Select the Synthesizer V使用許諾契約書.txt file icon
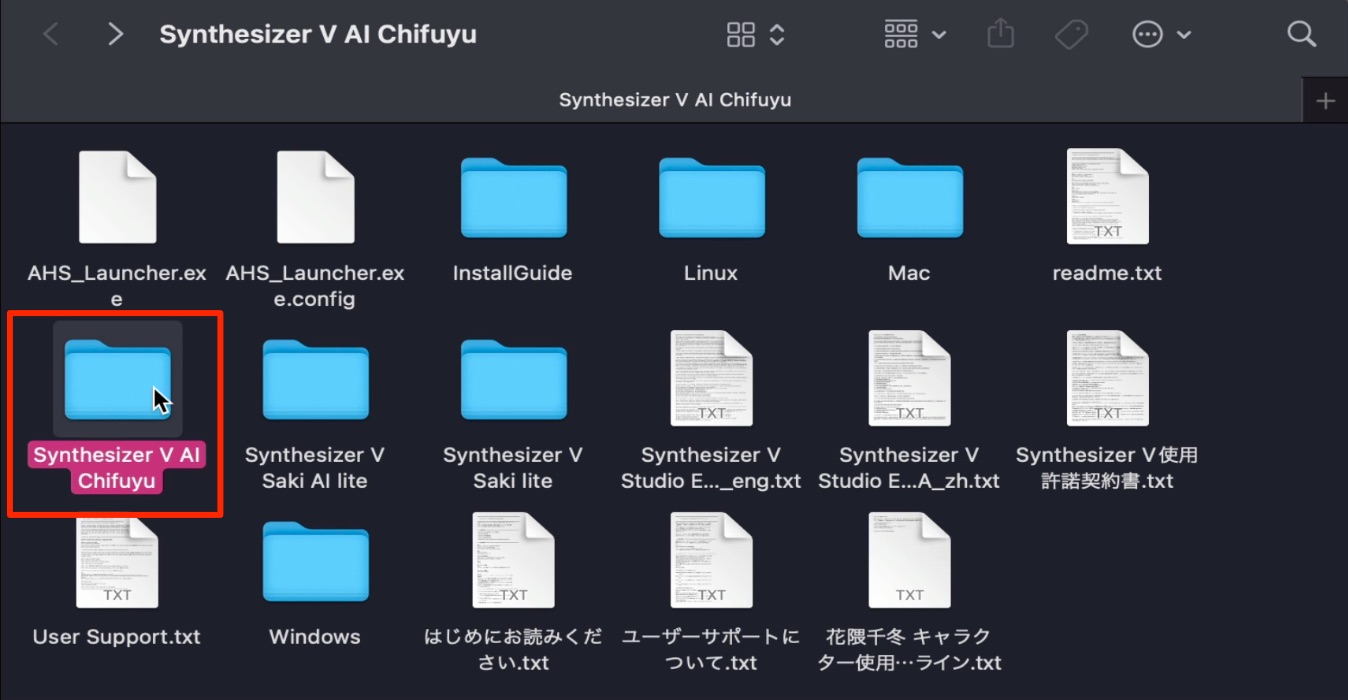 pyautogui.click(x=1107, y=378)
